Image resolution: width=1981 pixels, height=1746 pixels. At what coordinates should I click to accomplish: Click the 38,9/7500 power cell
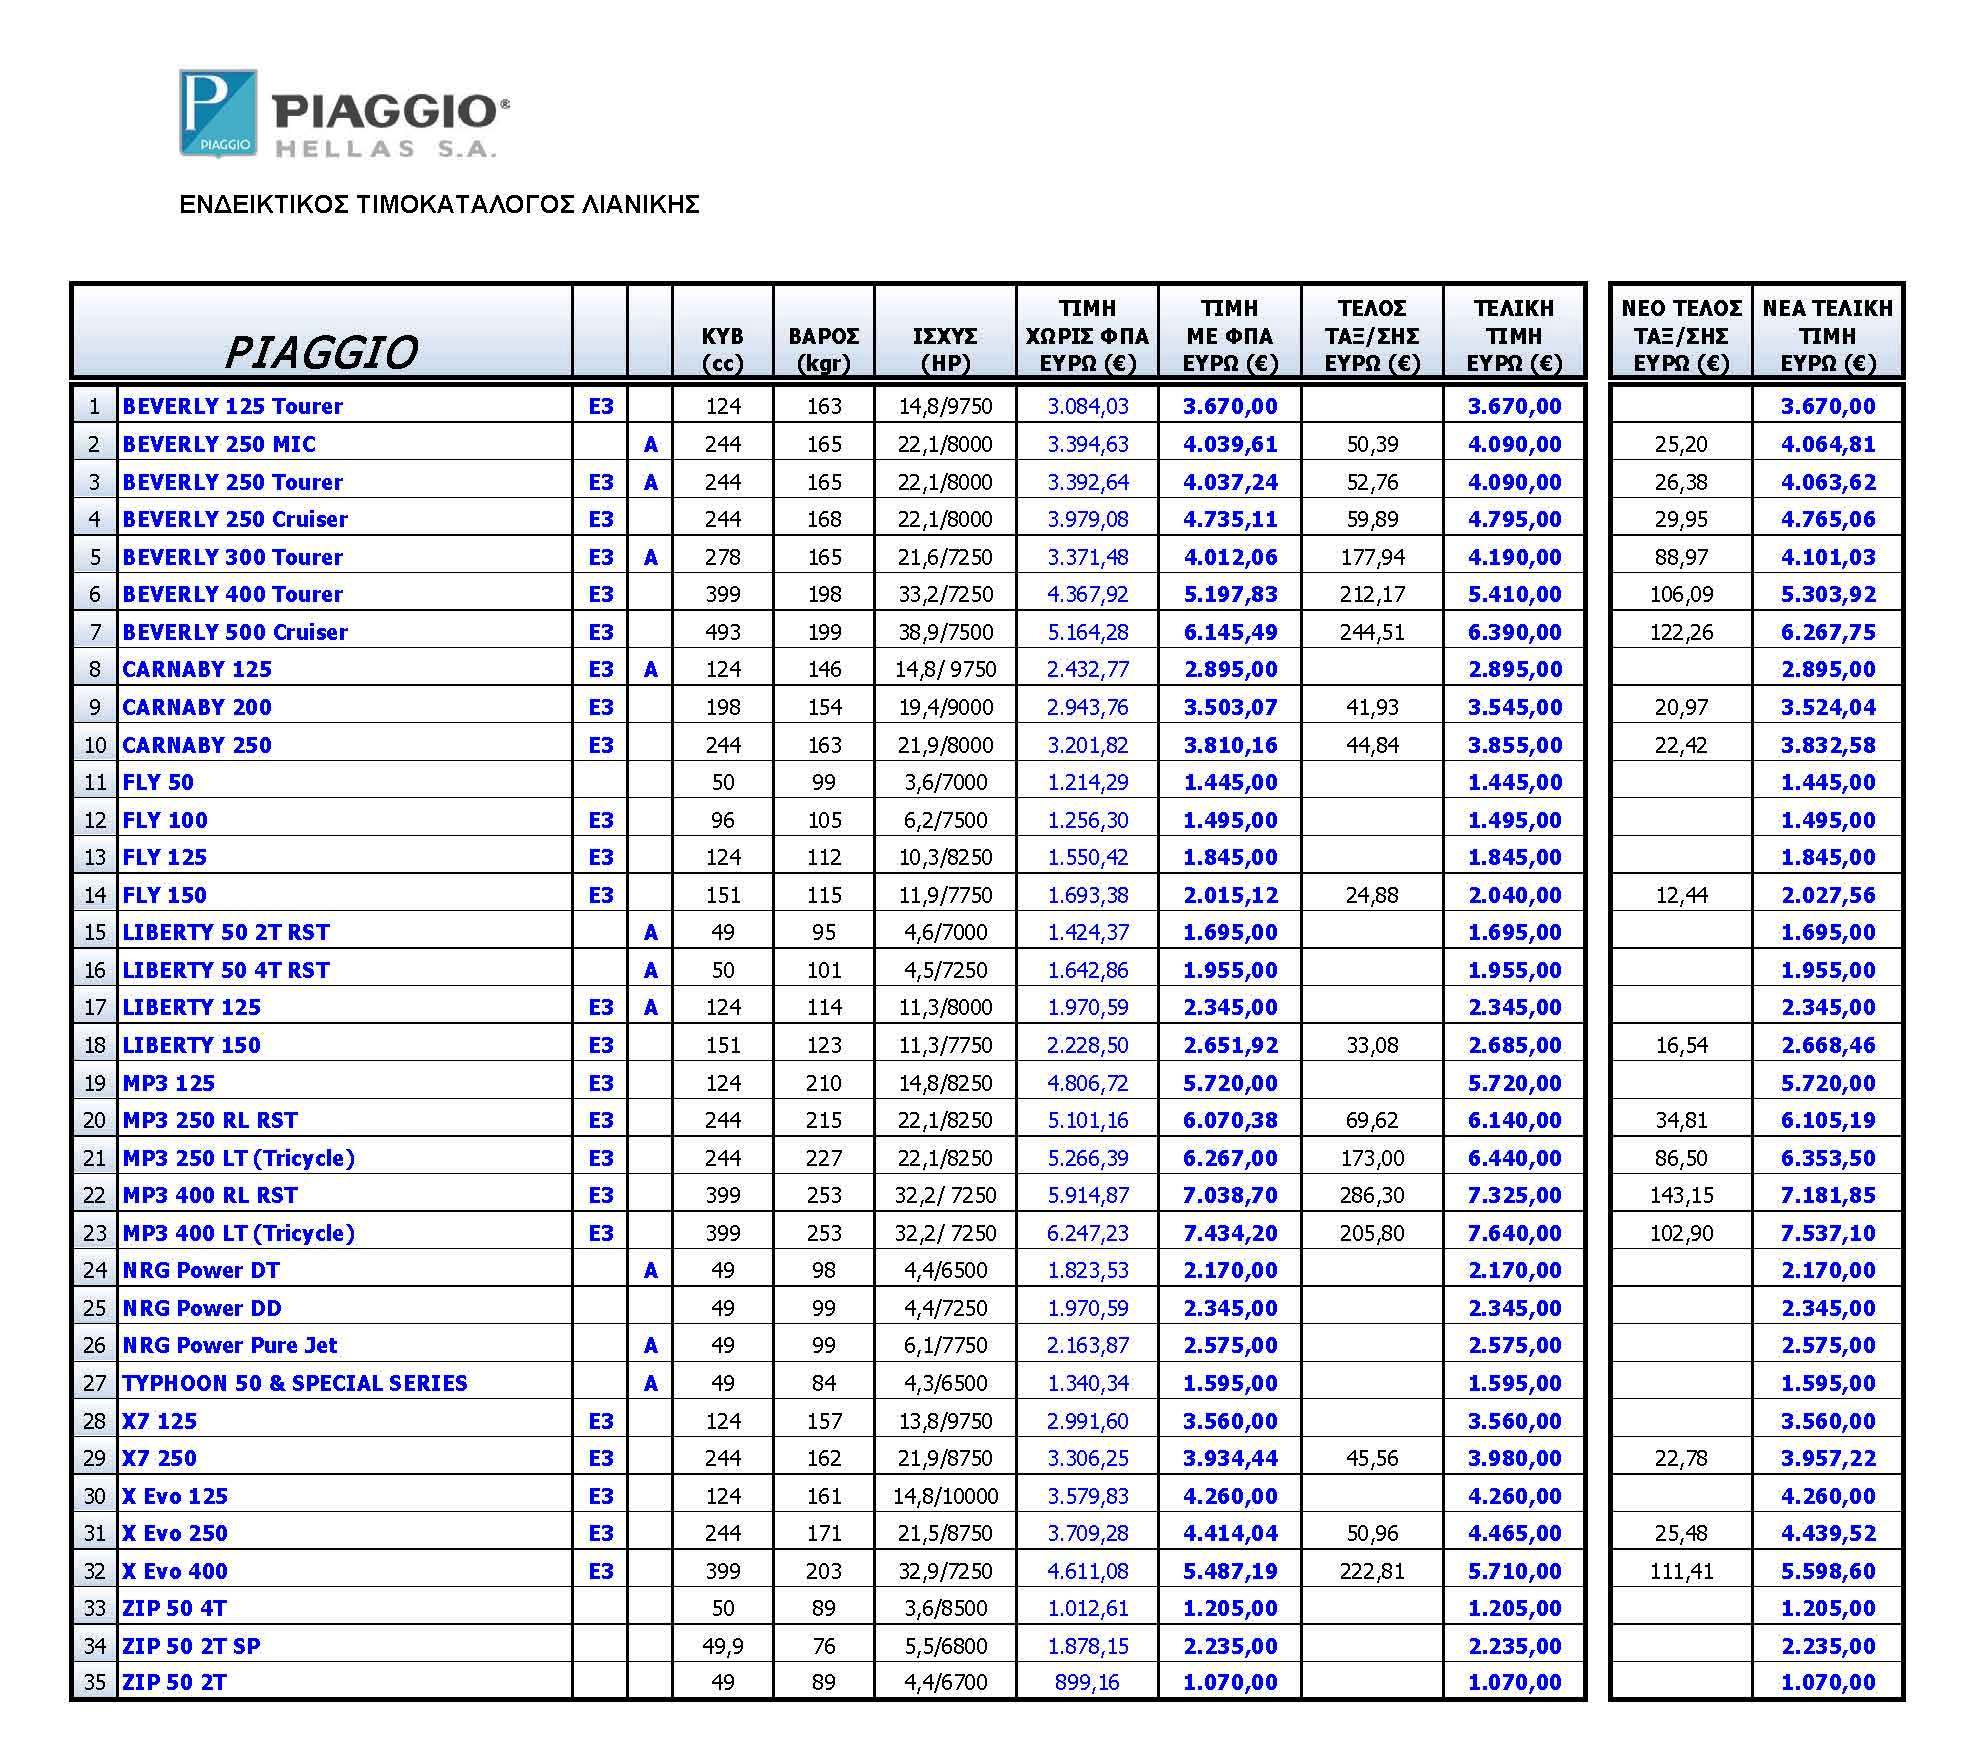tap(945, 632)
